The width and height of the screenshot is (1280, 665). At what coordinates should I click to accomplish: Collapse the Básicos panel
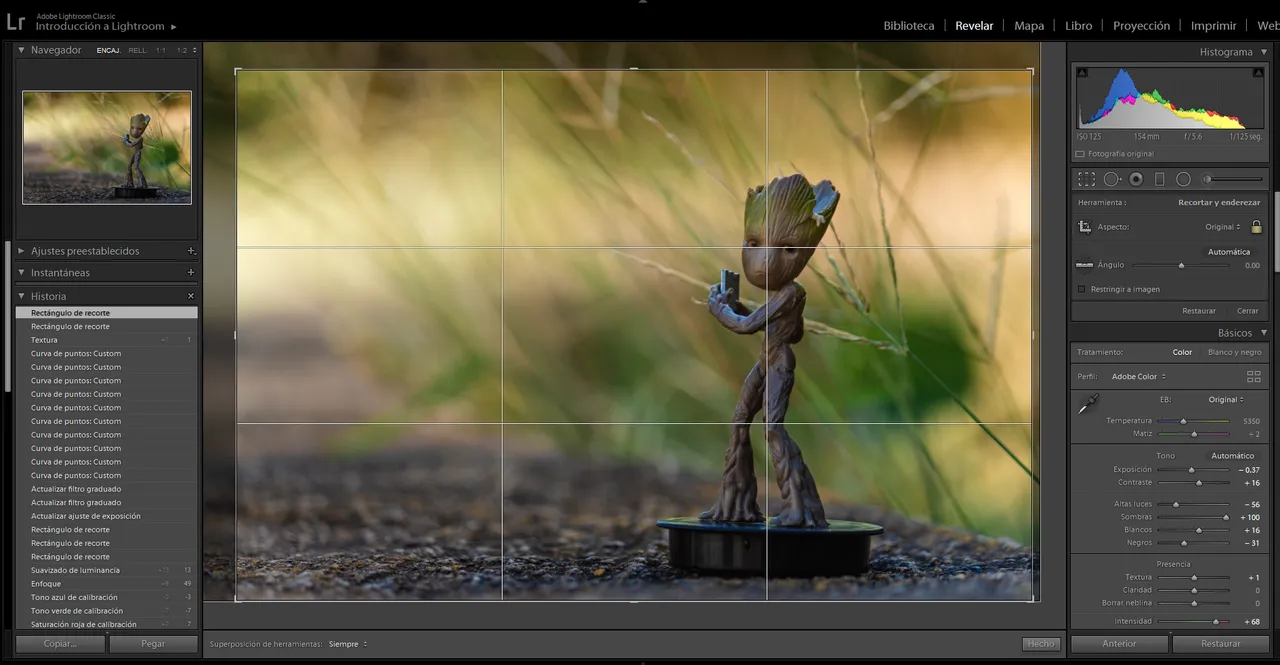click(x=1264, y=333)
